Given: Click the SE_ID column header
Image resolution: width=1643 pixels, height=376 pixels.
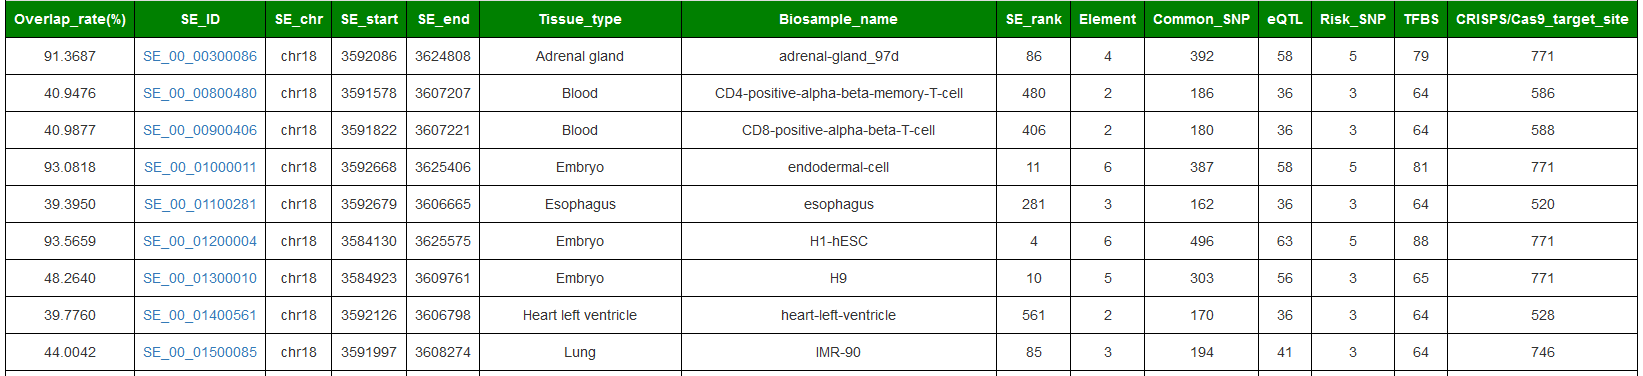Looking at the screenshot, I should click(x=200, y=19).
